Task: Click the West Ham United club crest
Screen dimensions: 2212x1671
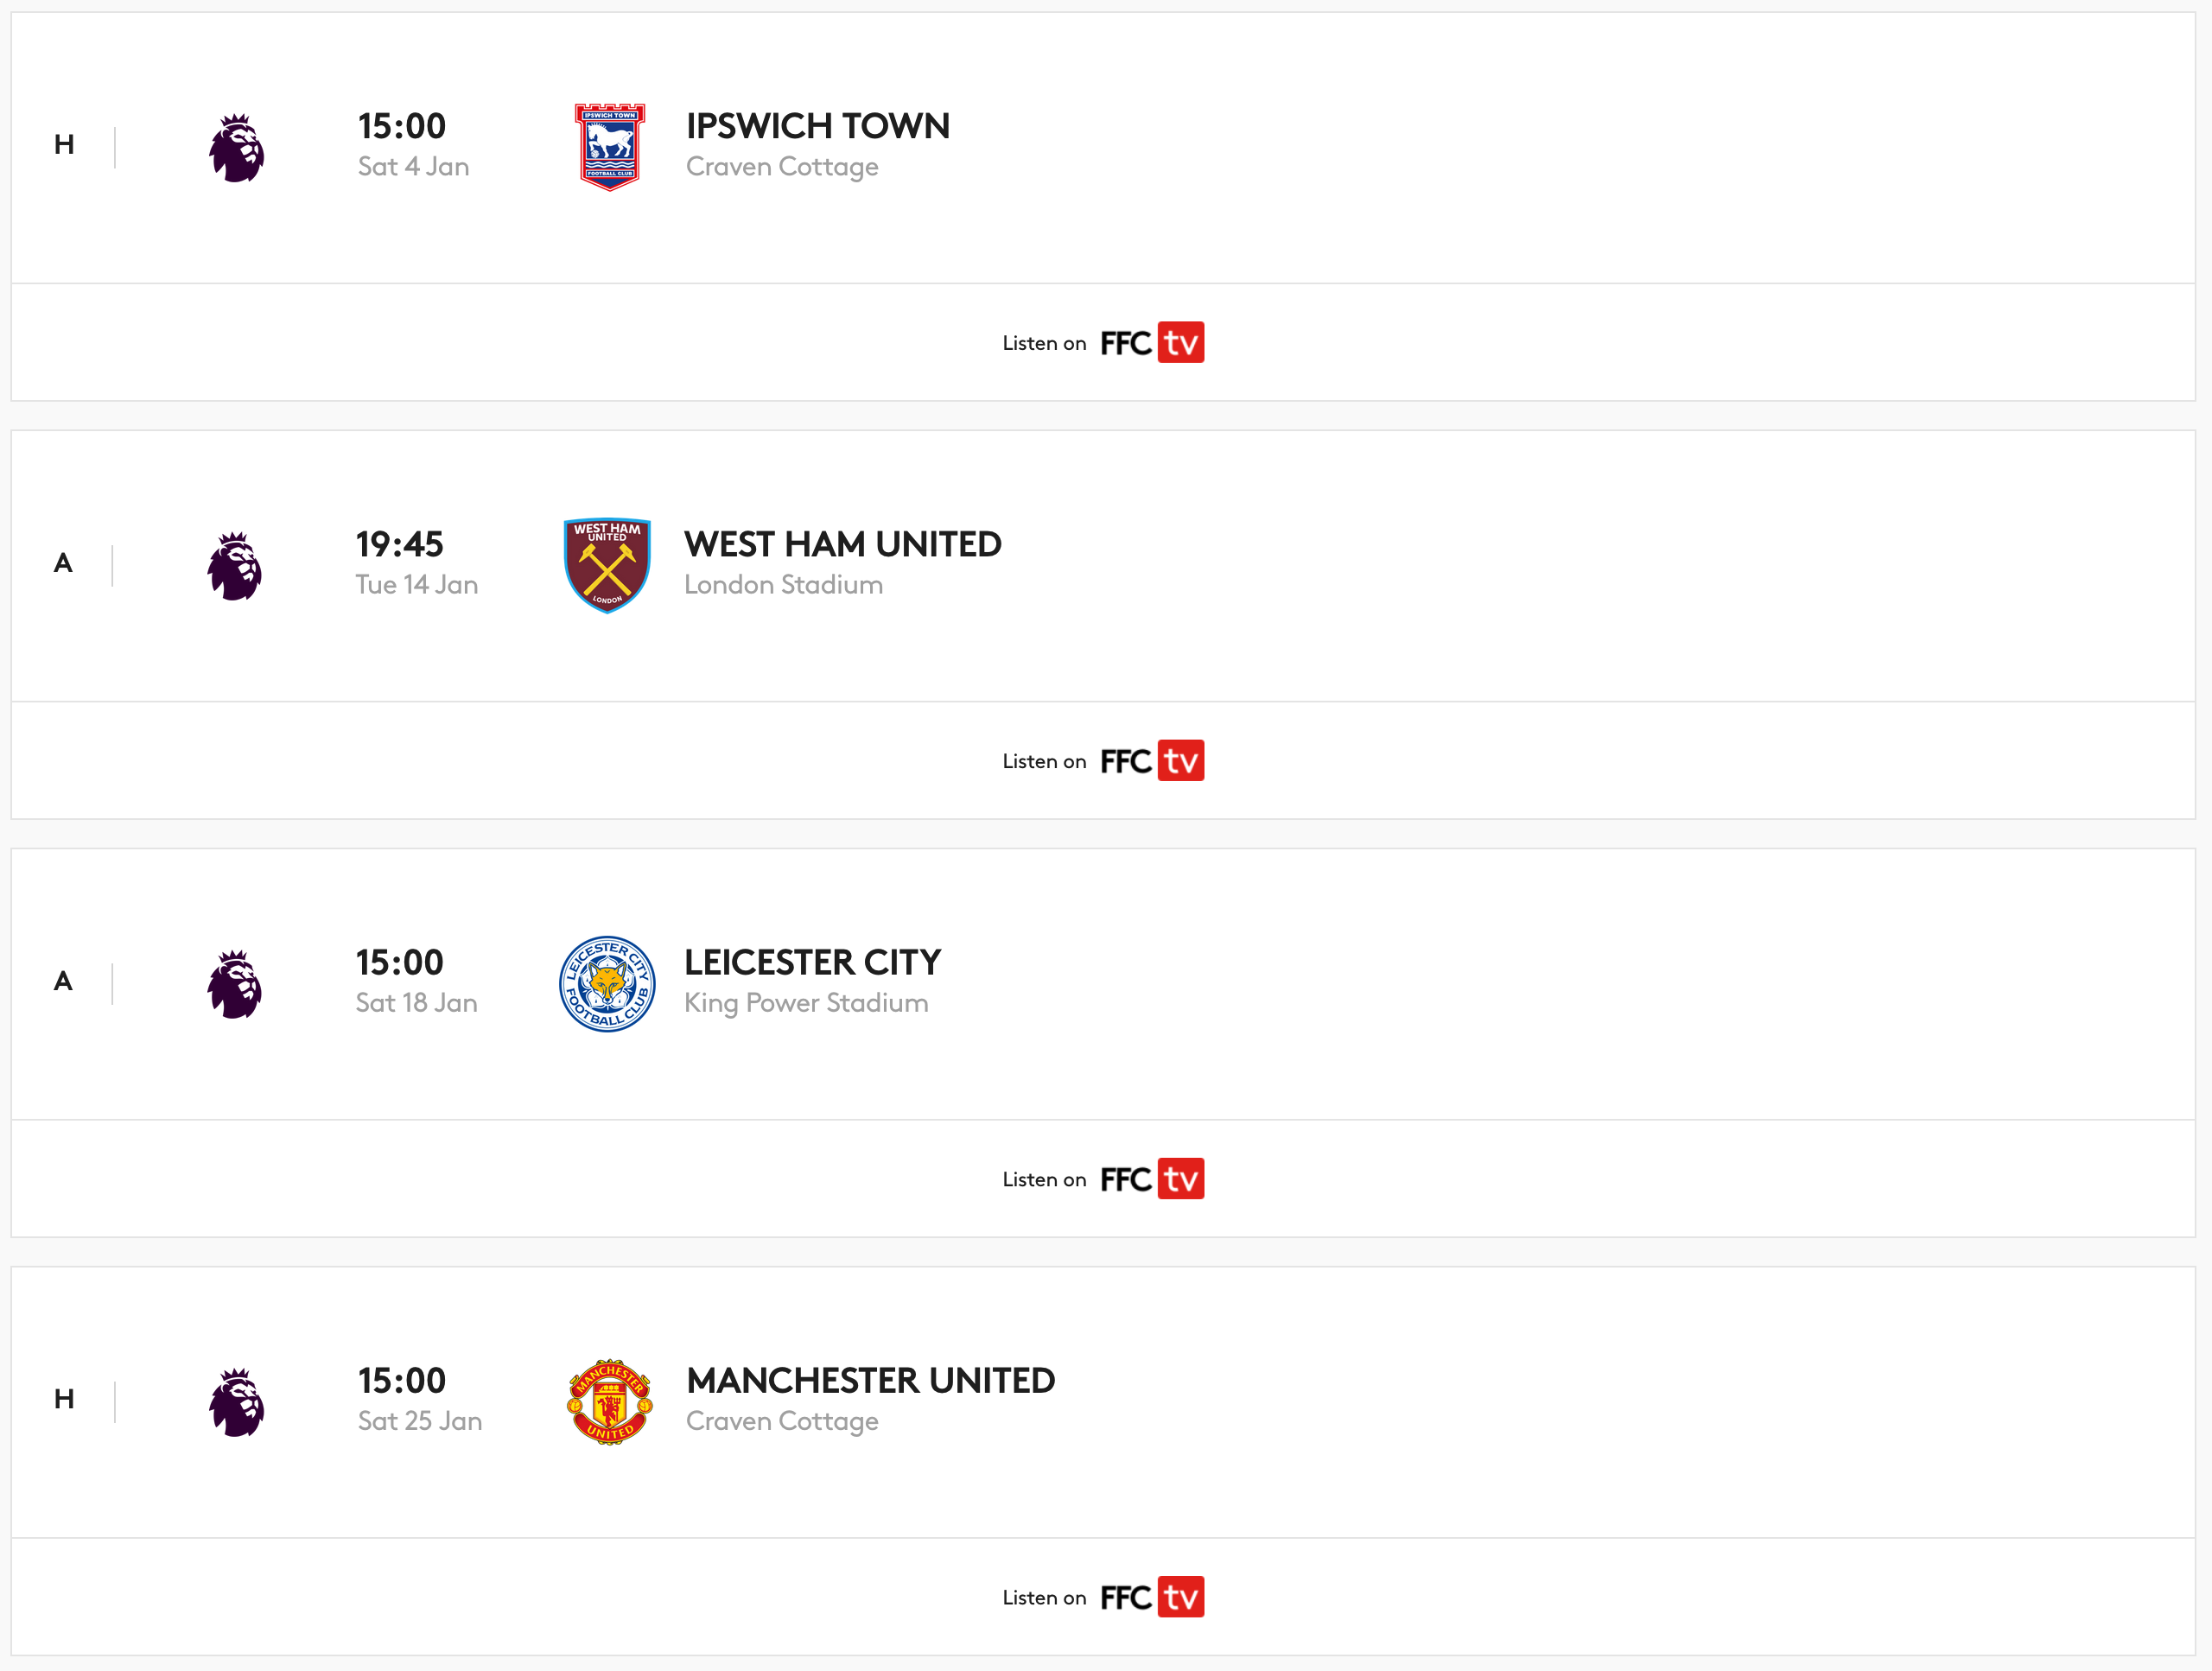Action: click(607, 565)
